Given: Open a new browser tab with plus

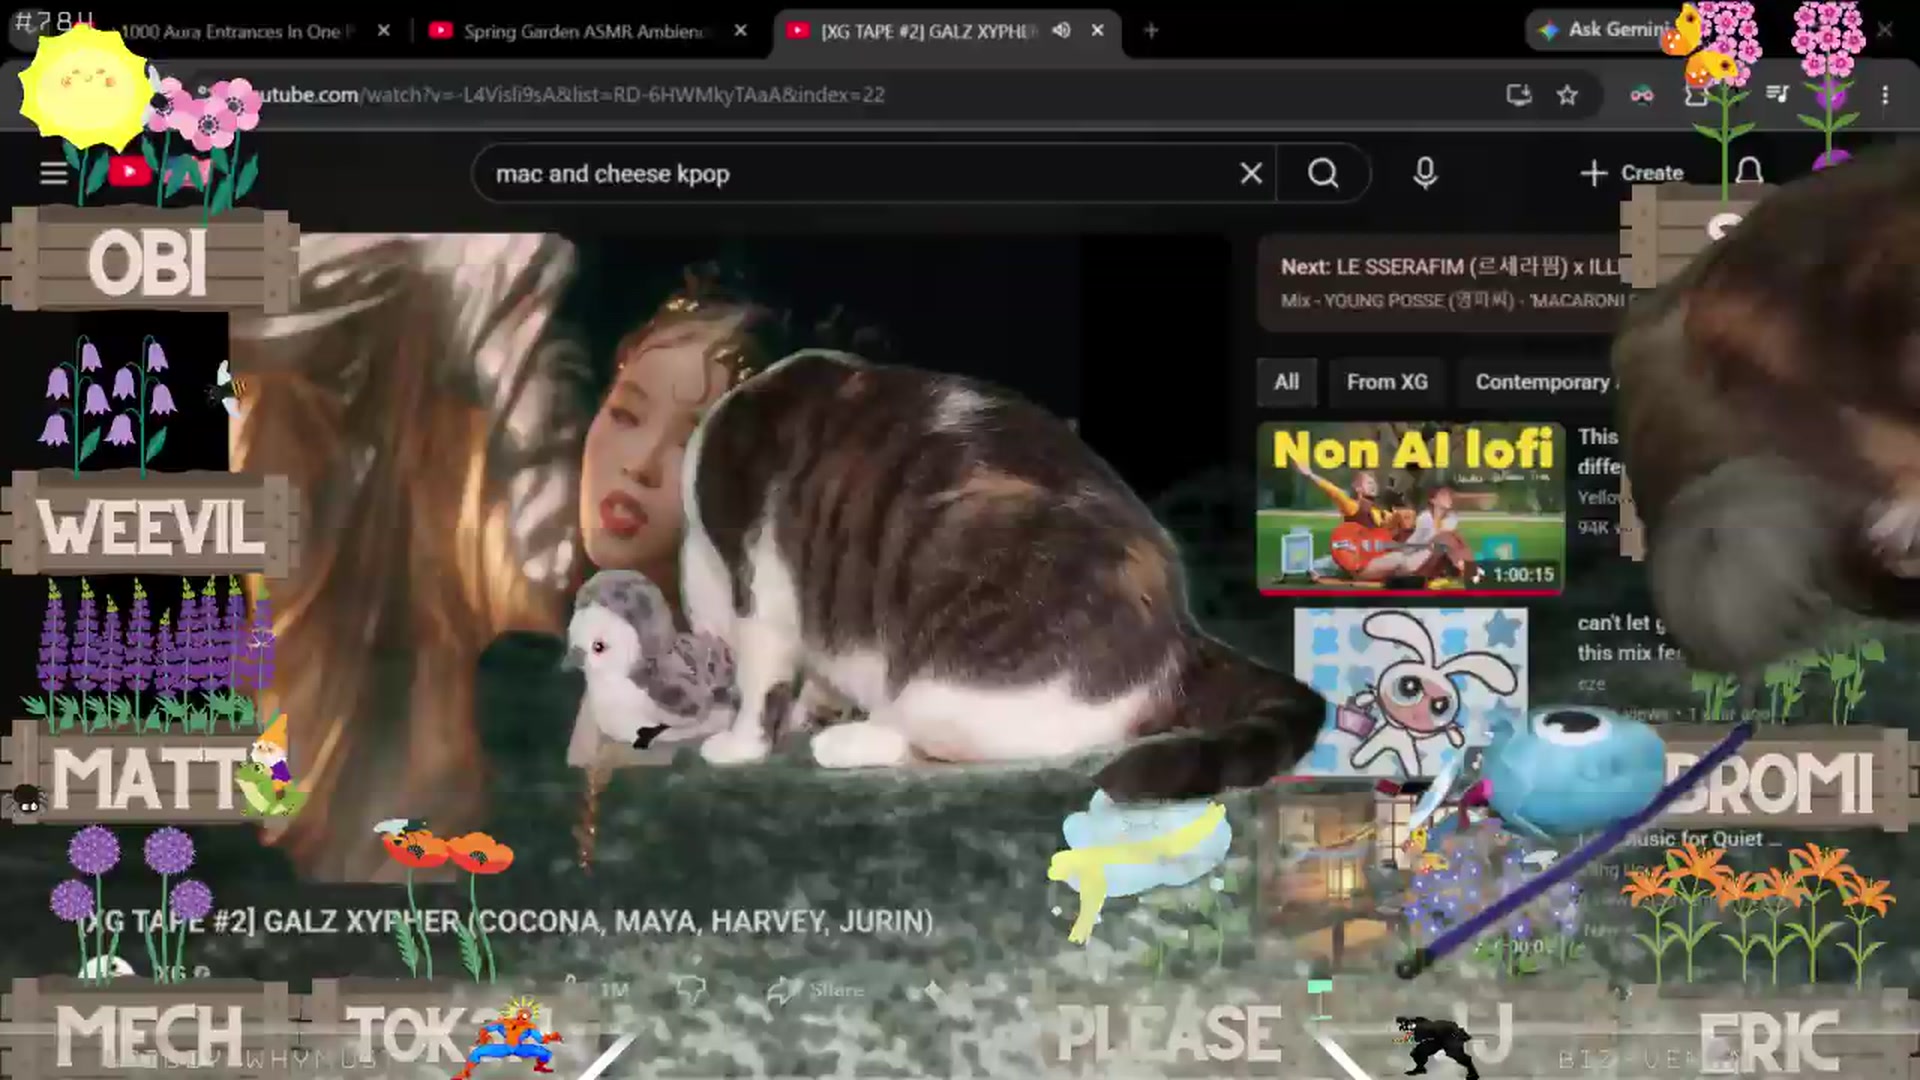Looking at the screenshot, I should pos(1151,31).
